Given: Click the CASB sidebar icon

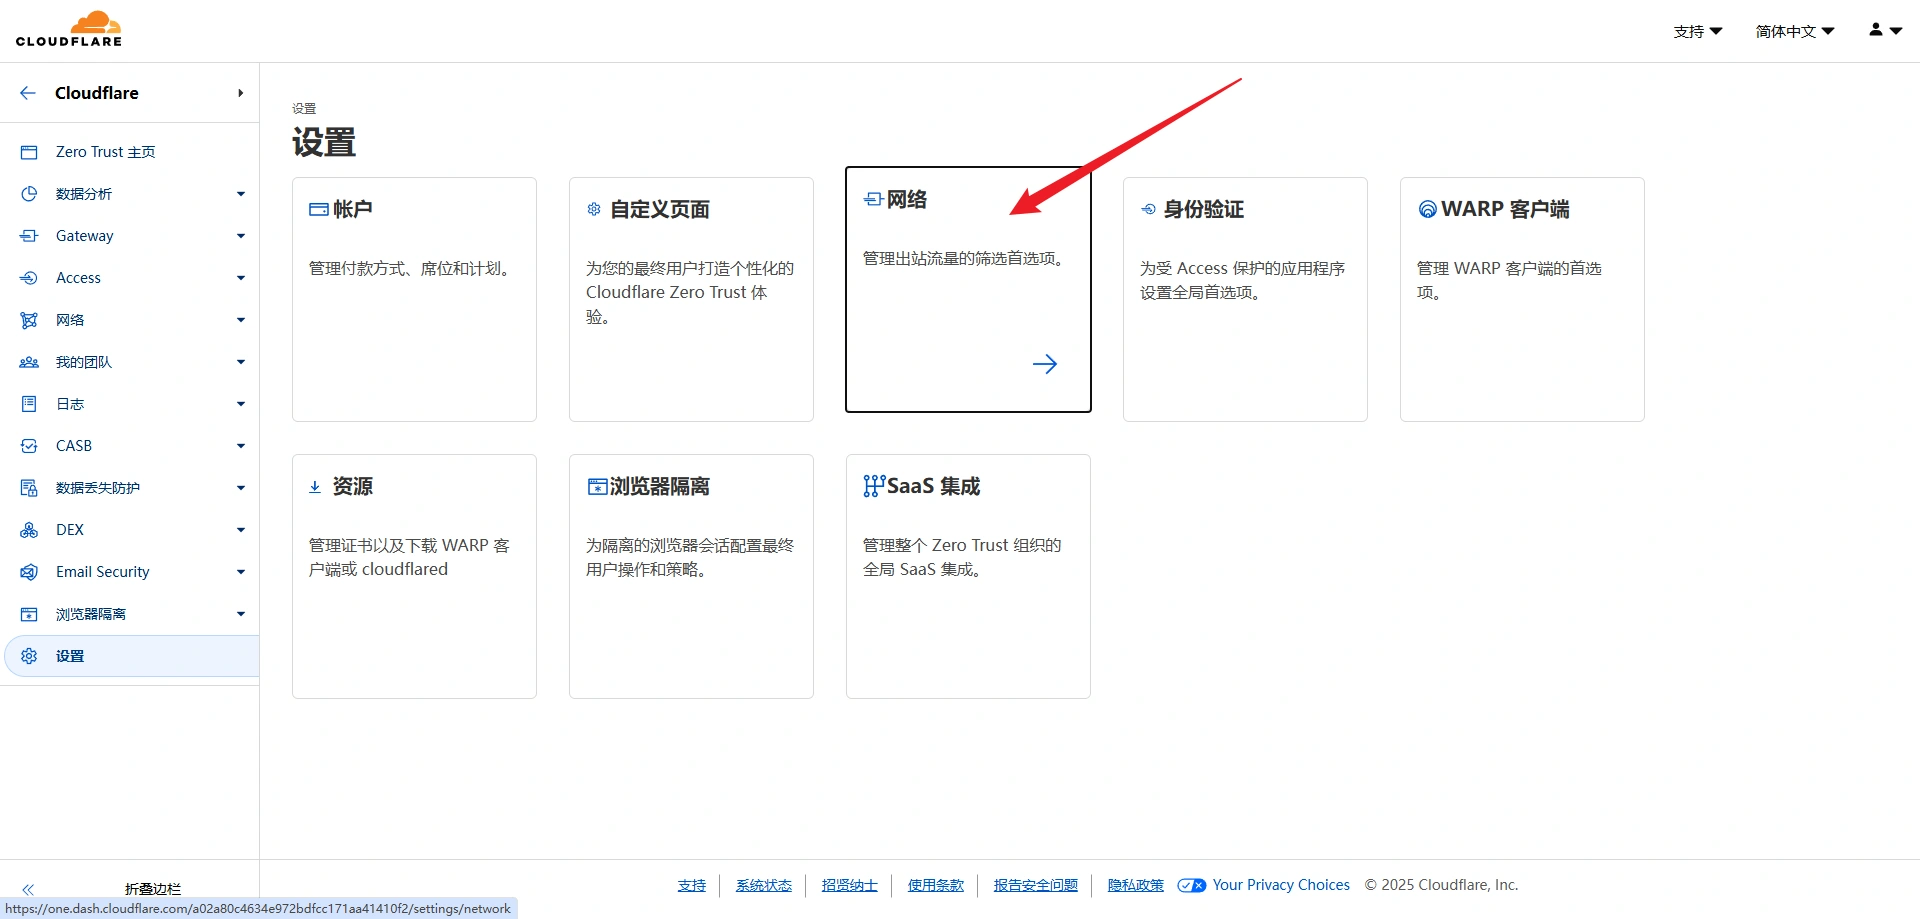Looking at the screenshot, I should pyautogui.click(x=29, y=446).
